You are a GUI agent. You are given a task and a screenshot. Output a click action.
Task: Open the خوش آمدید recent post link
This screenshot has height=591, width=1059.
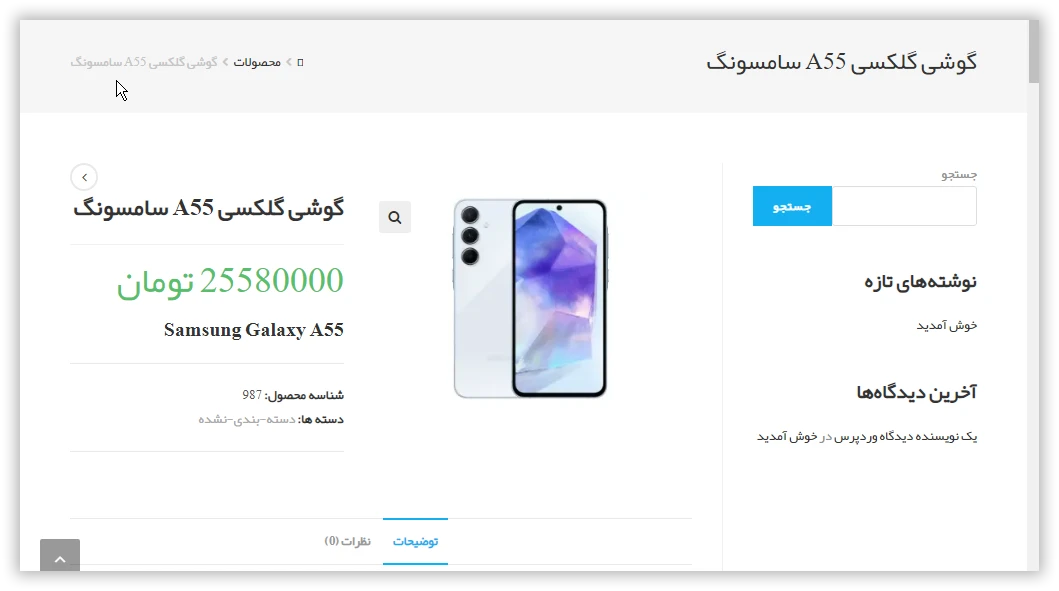946,326
